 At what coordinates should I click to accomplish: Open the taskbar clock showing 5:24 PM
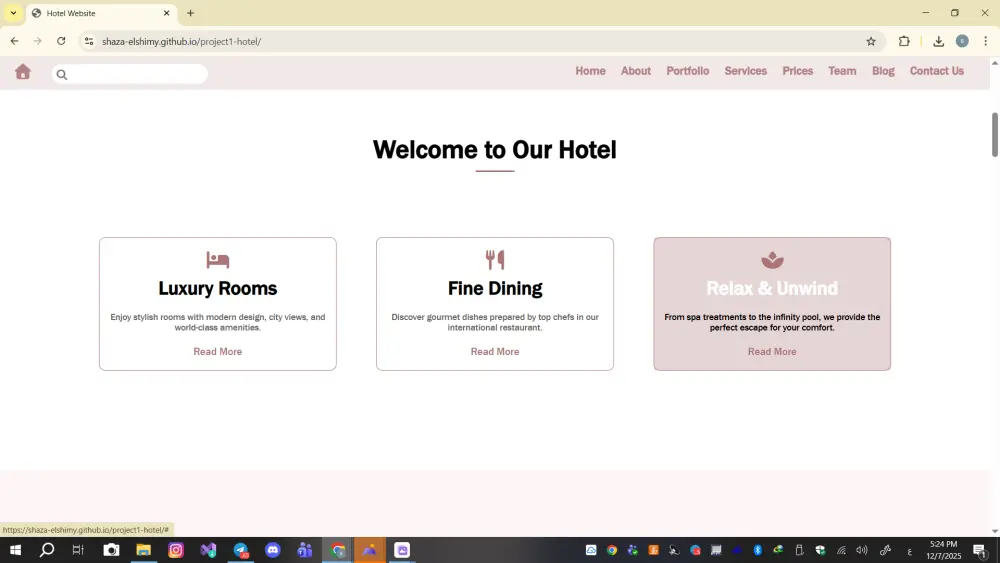click(943, 550)
